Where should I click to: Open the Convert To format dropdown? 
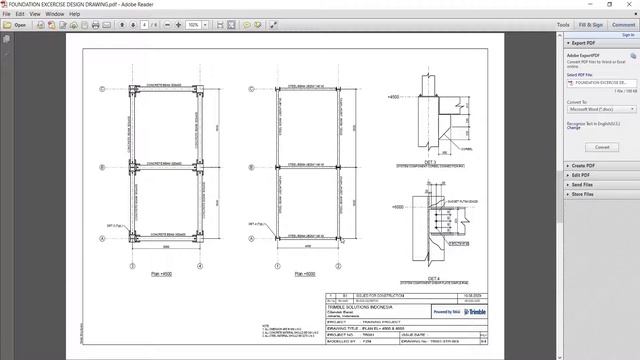point(602,109)
